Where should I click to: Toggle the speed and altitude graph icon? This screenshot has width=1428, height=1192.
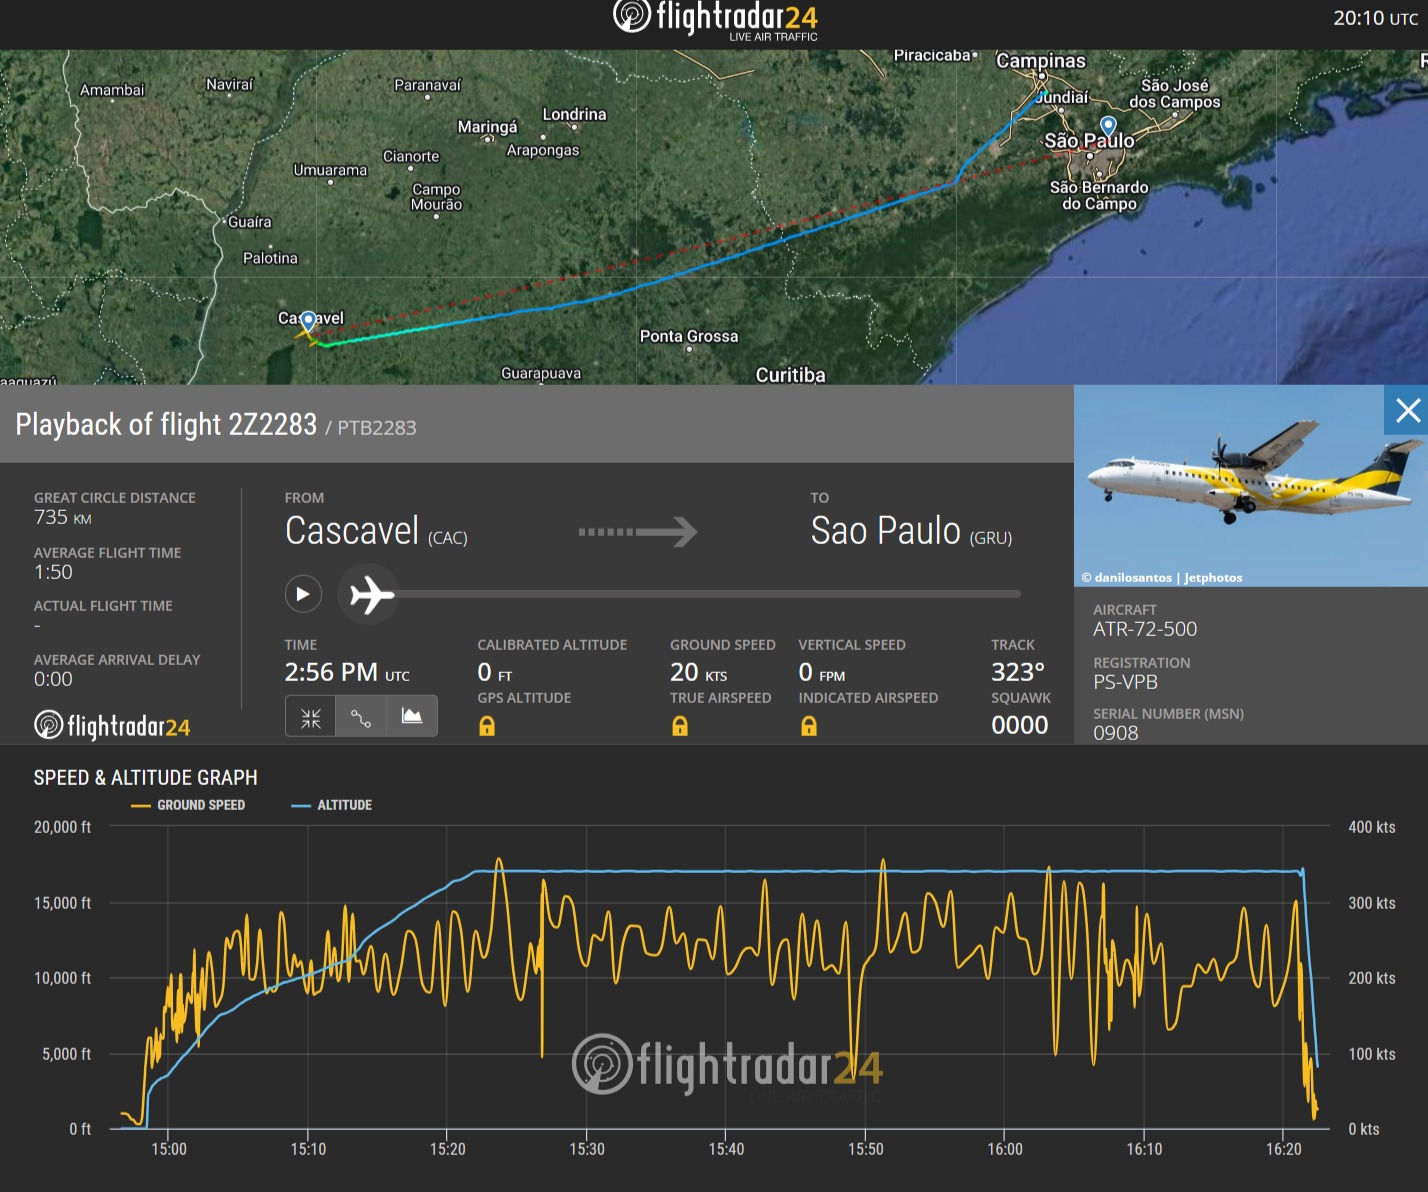[x=412, y=717]
